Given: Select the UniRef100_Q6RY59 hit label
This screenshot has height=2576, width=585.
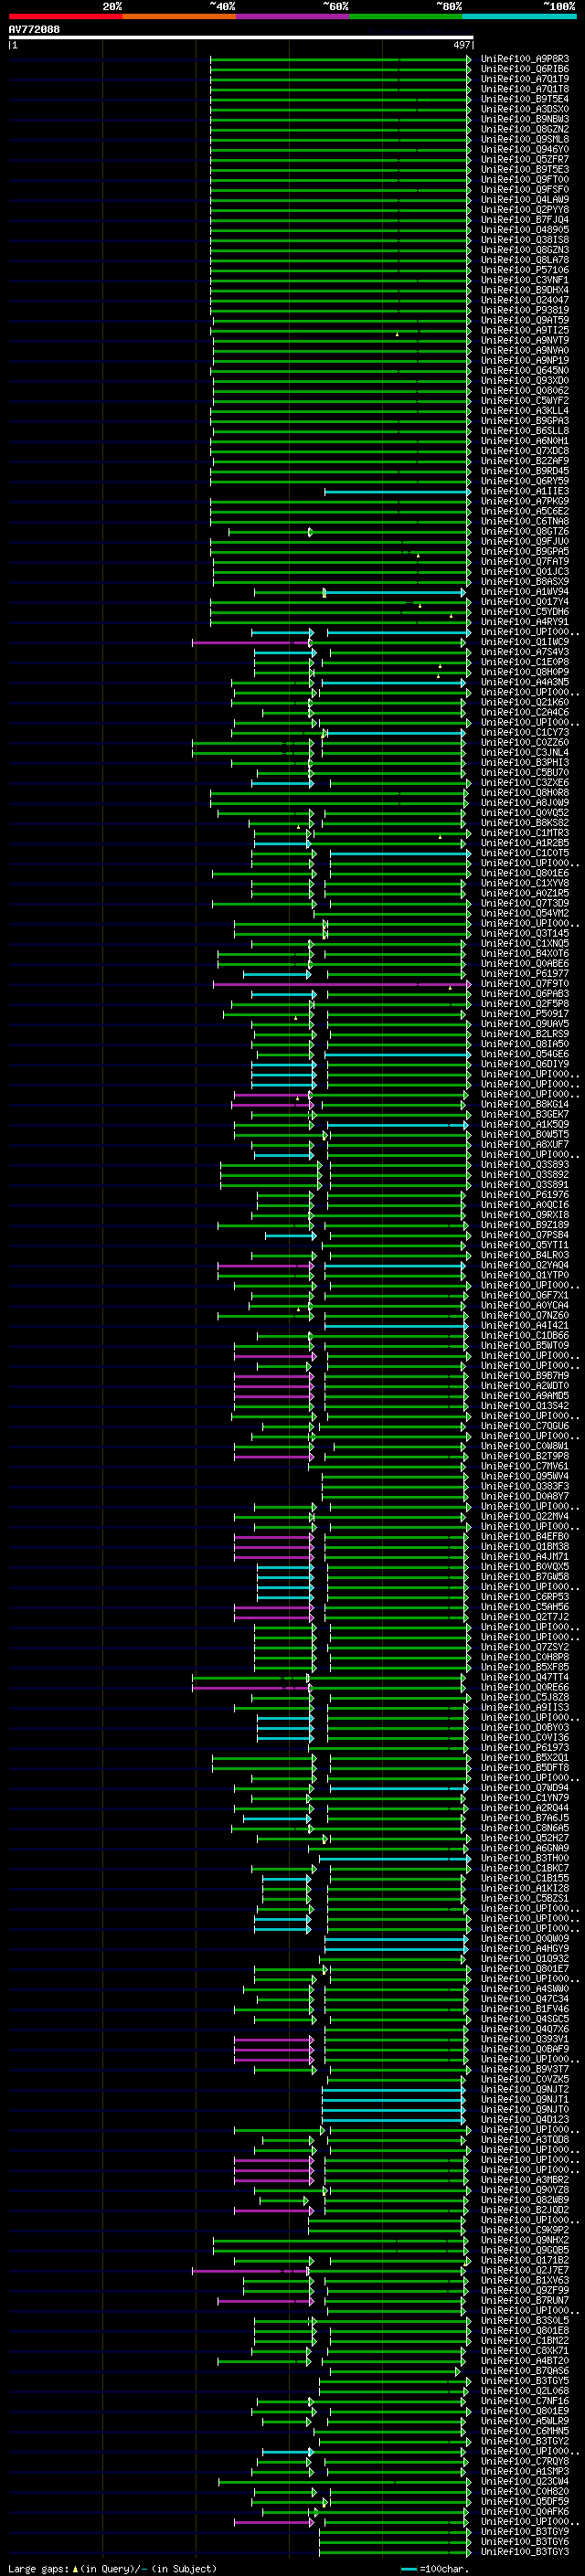Looking at the screenshot, I should pyautogui.click(x=525, y=481).
